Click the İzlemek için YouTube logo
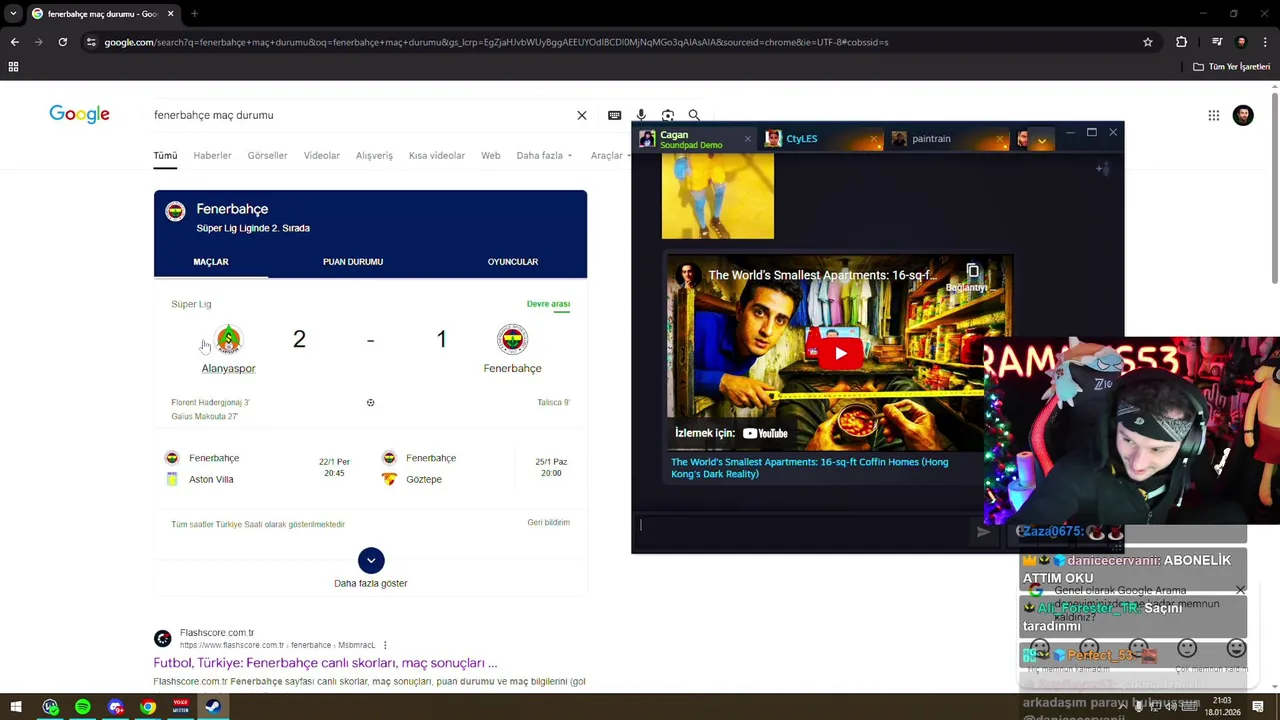Image resolution: width=1280 pixels, height=720 pixels. 766,433
